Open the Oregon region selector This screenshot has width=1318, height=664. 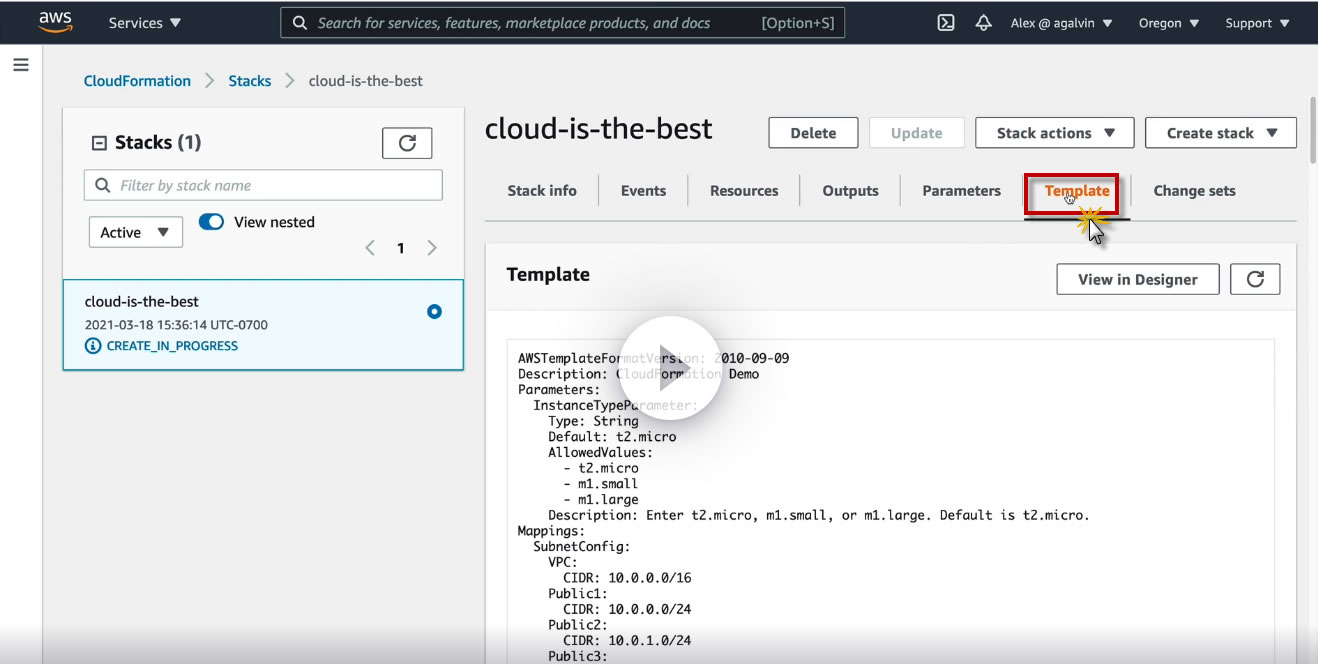point(1169,23)
